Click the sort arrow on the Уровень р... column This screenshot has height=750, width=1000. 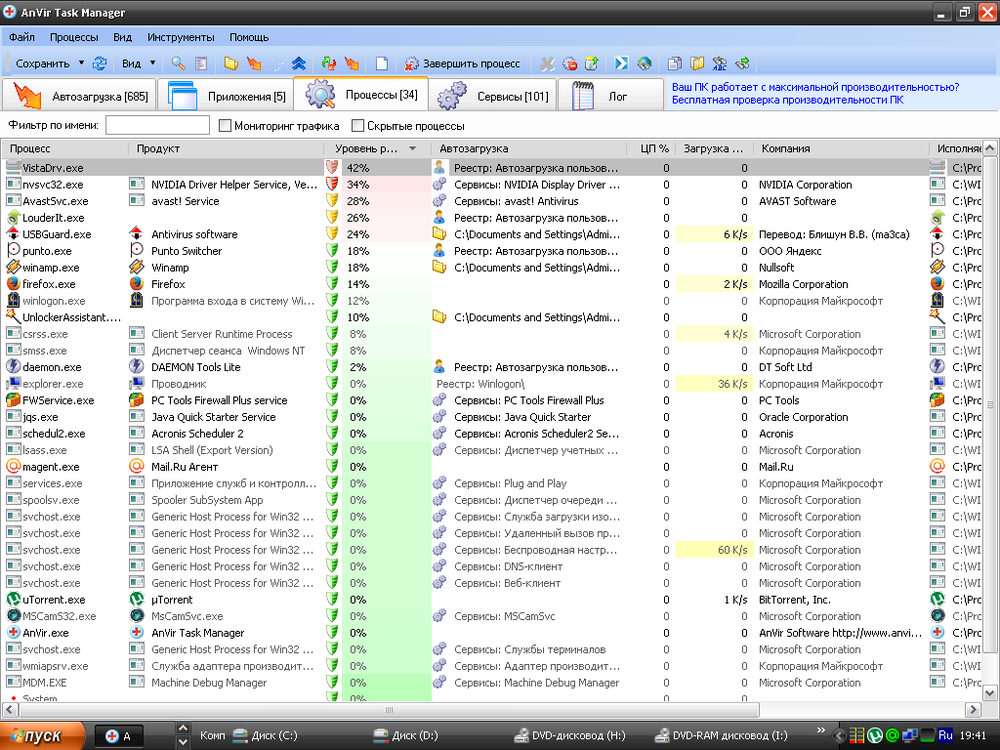(x=413, y=149)
